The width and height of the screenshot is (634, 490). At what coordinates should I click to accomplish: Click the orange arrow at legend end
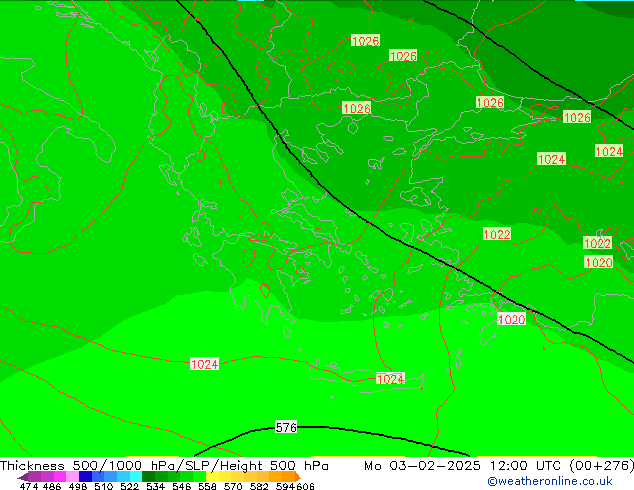pyautogui.click(x=298, y=477)
